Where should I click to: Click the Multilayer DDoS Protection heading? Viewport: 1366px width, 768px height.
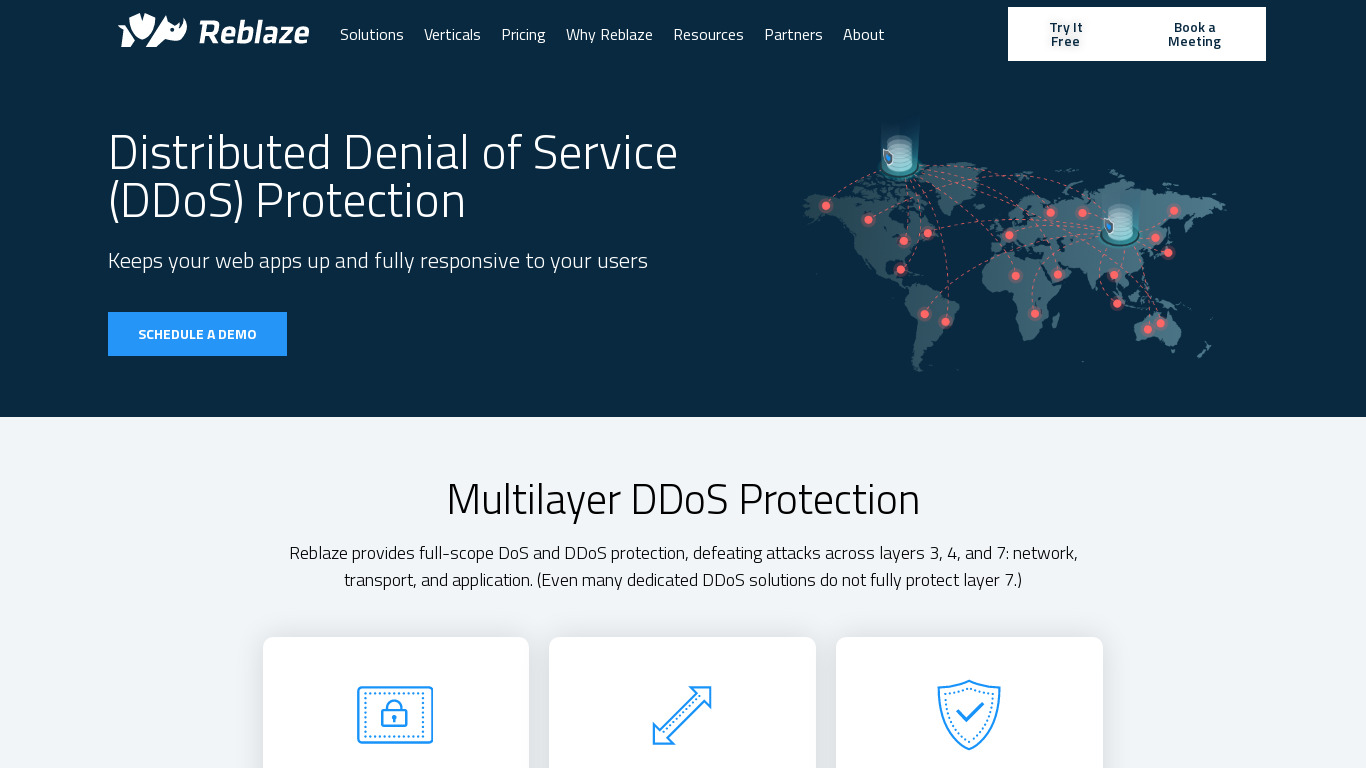click(683, 499)
